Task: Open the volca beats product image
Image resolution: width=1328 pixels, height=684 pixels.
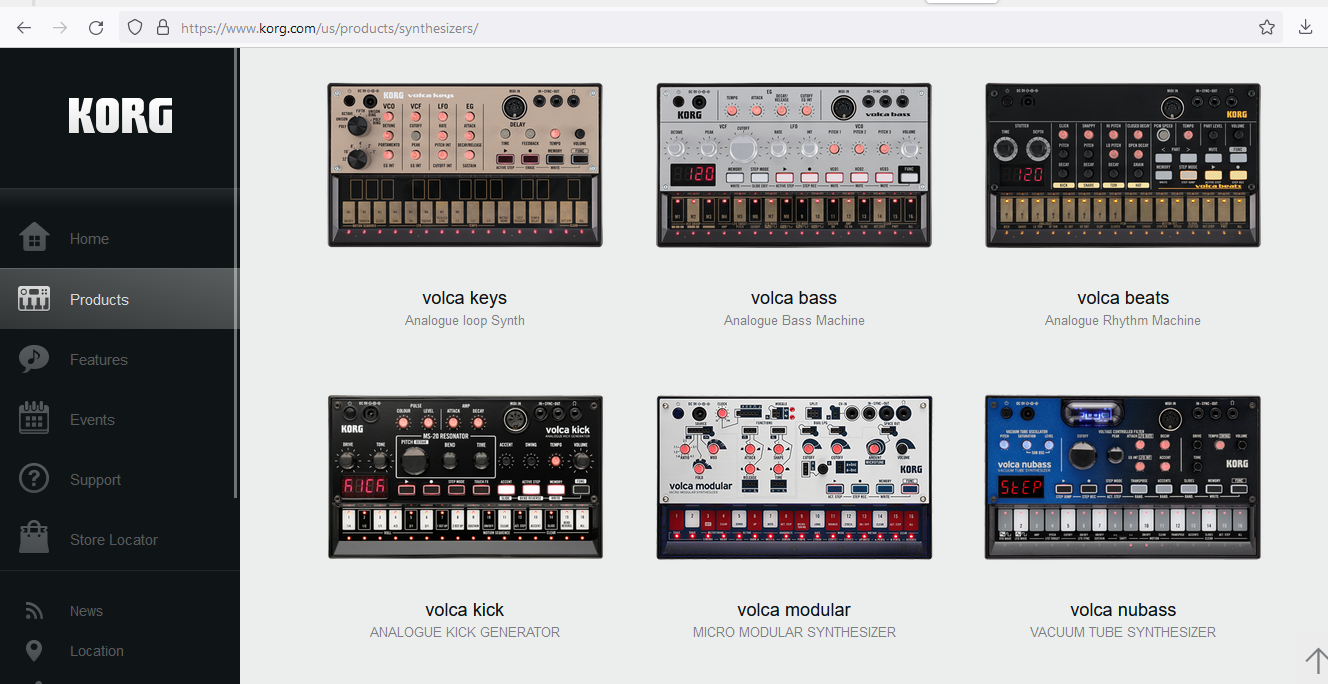Action: (x=1123, y=165)
